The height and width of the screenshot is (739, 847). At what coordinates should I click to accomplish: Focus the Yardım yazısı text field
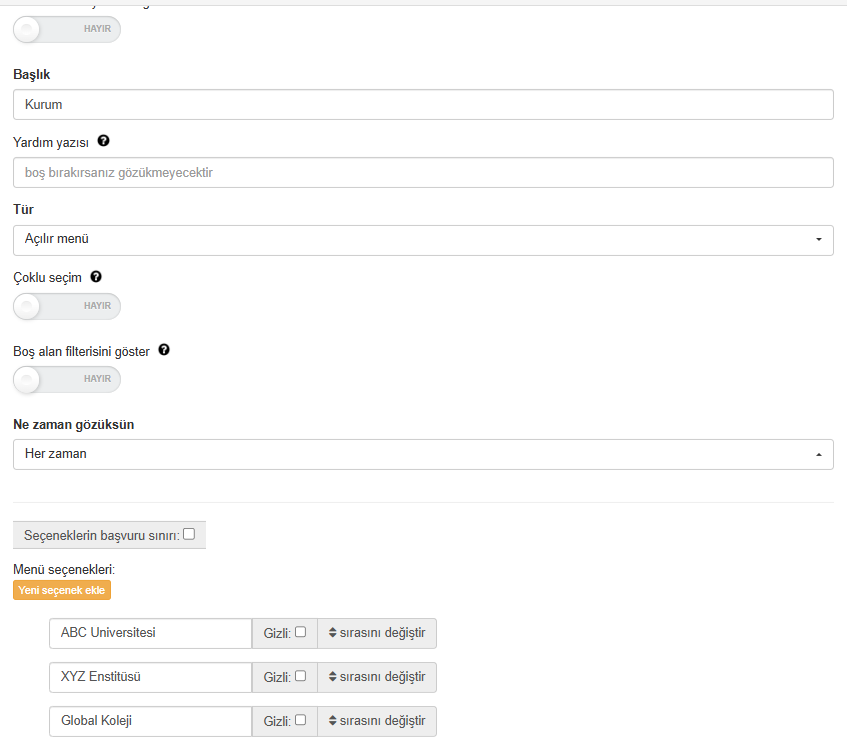(423, 173)
